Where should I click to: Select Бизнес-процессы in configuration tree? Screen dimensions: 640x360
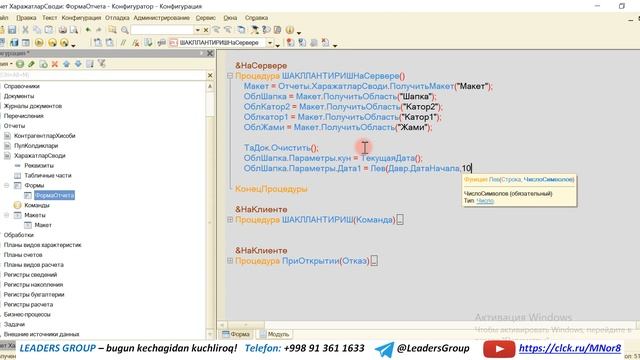point(27,314)
